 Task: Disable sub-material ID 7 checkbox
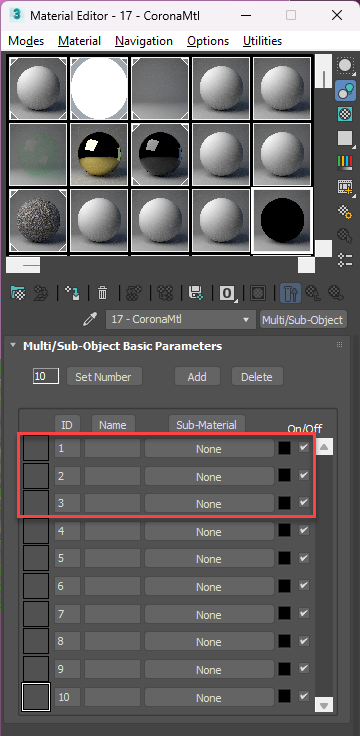(304, 614)
